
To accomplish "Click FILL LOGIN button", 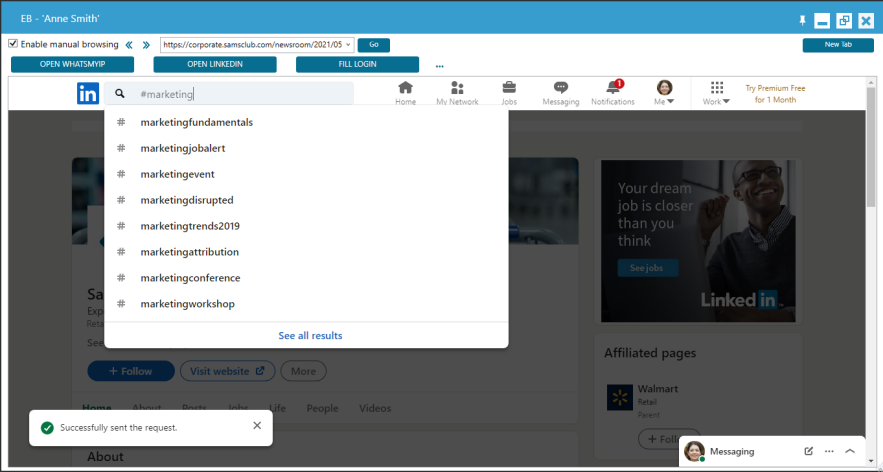I will pyautogui.click(x=358, y=64).
